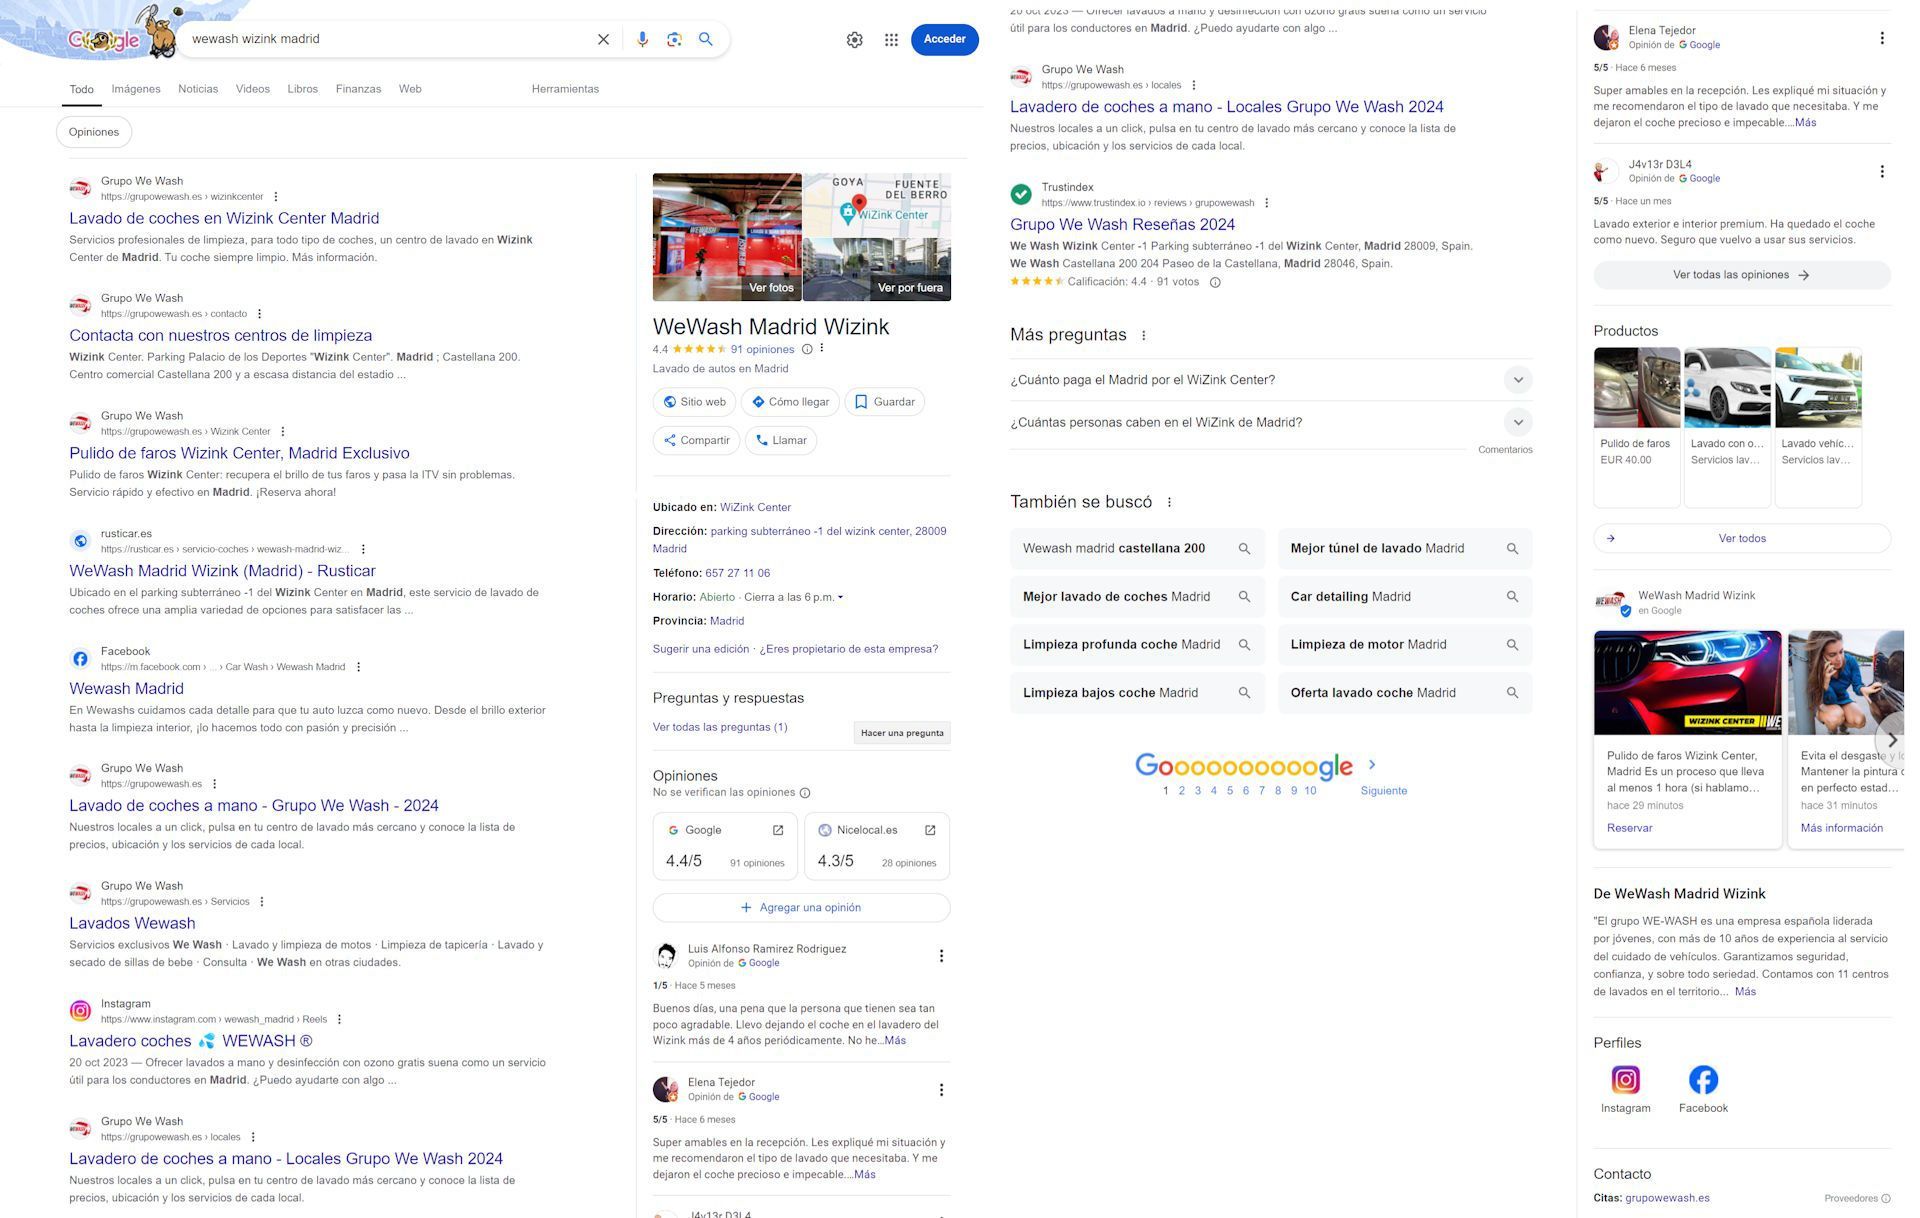Image resolution: width=1920 pixels, height=1218 pixels.
Task: Open Google reviews external link icon
Action: [x=778, y=830]
